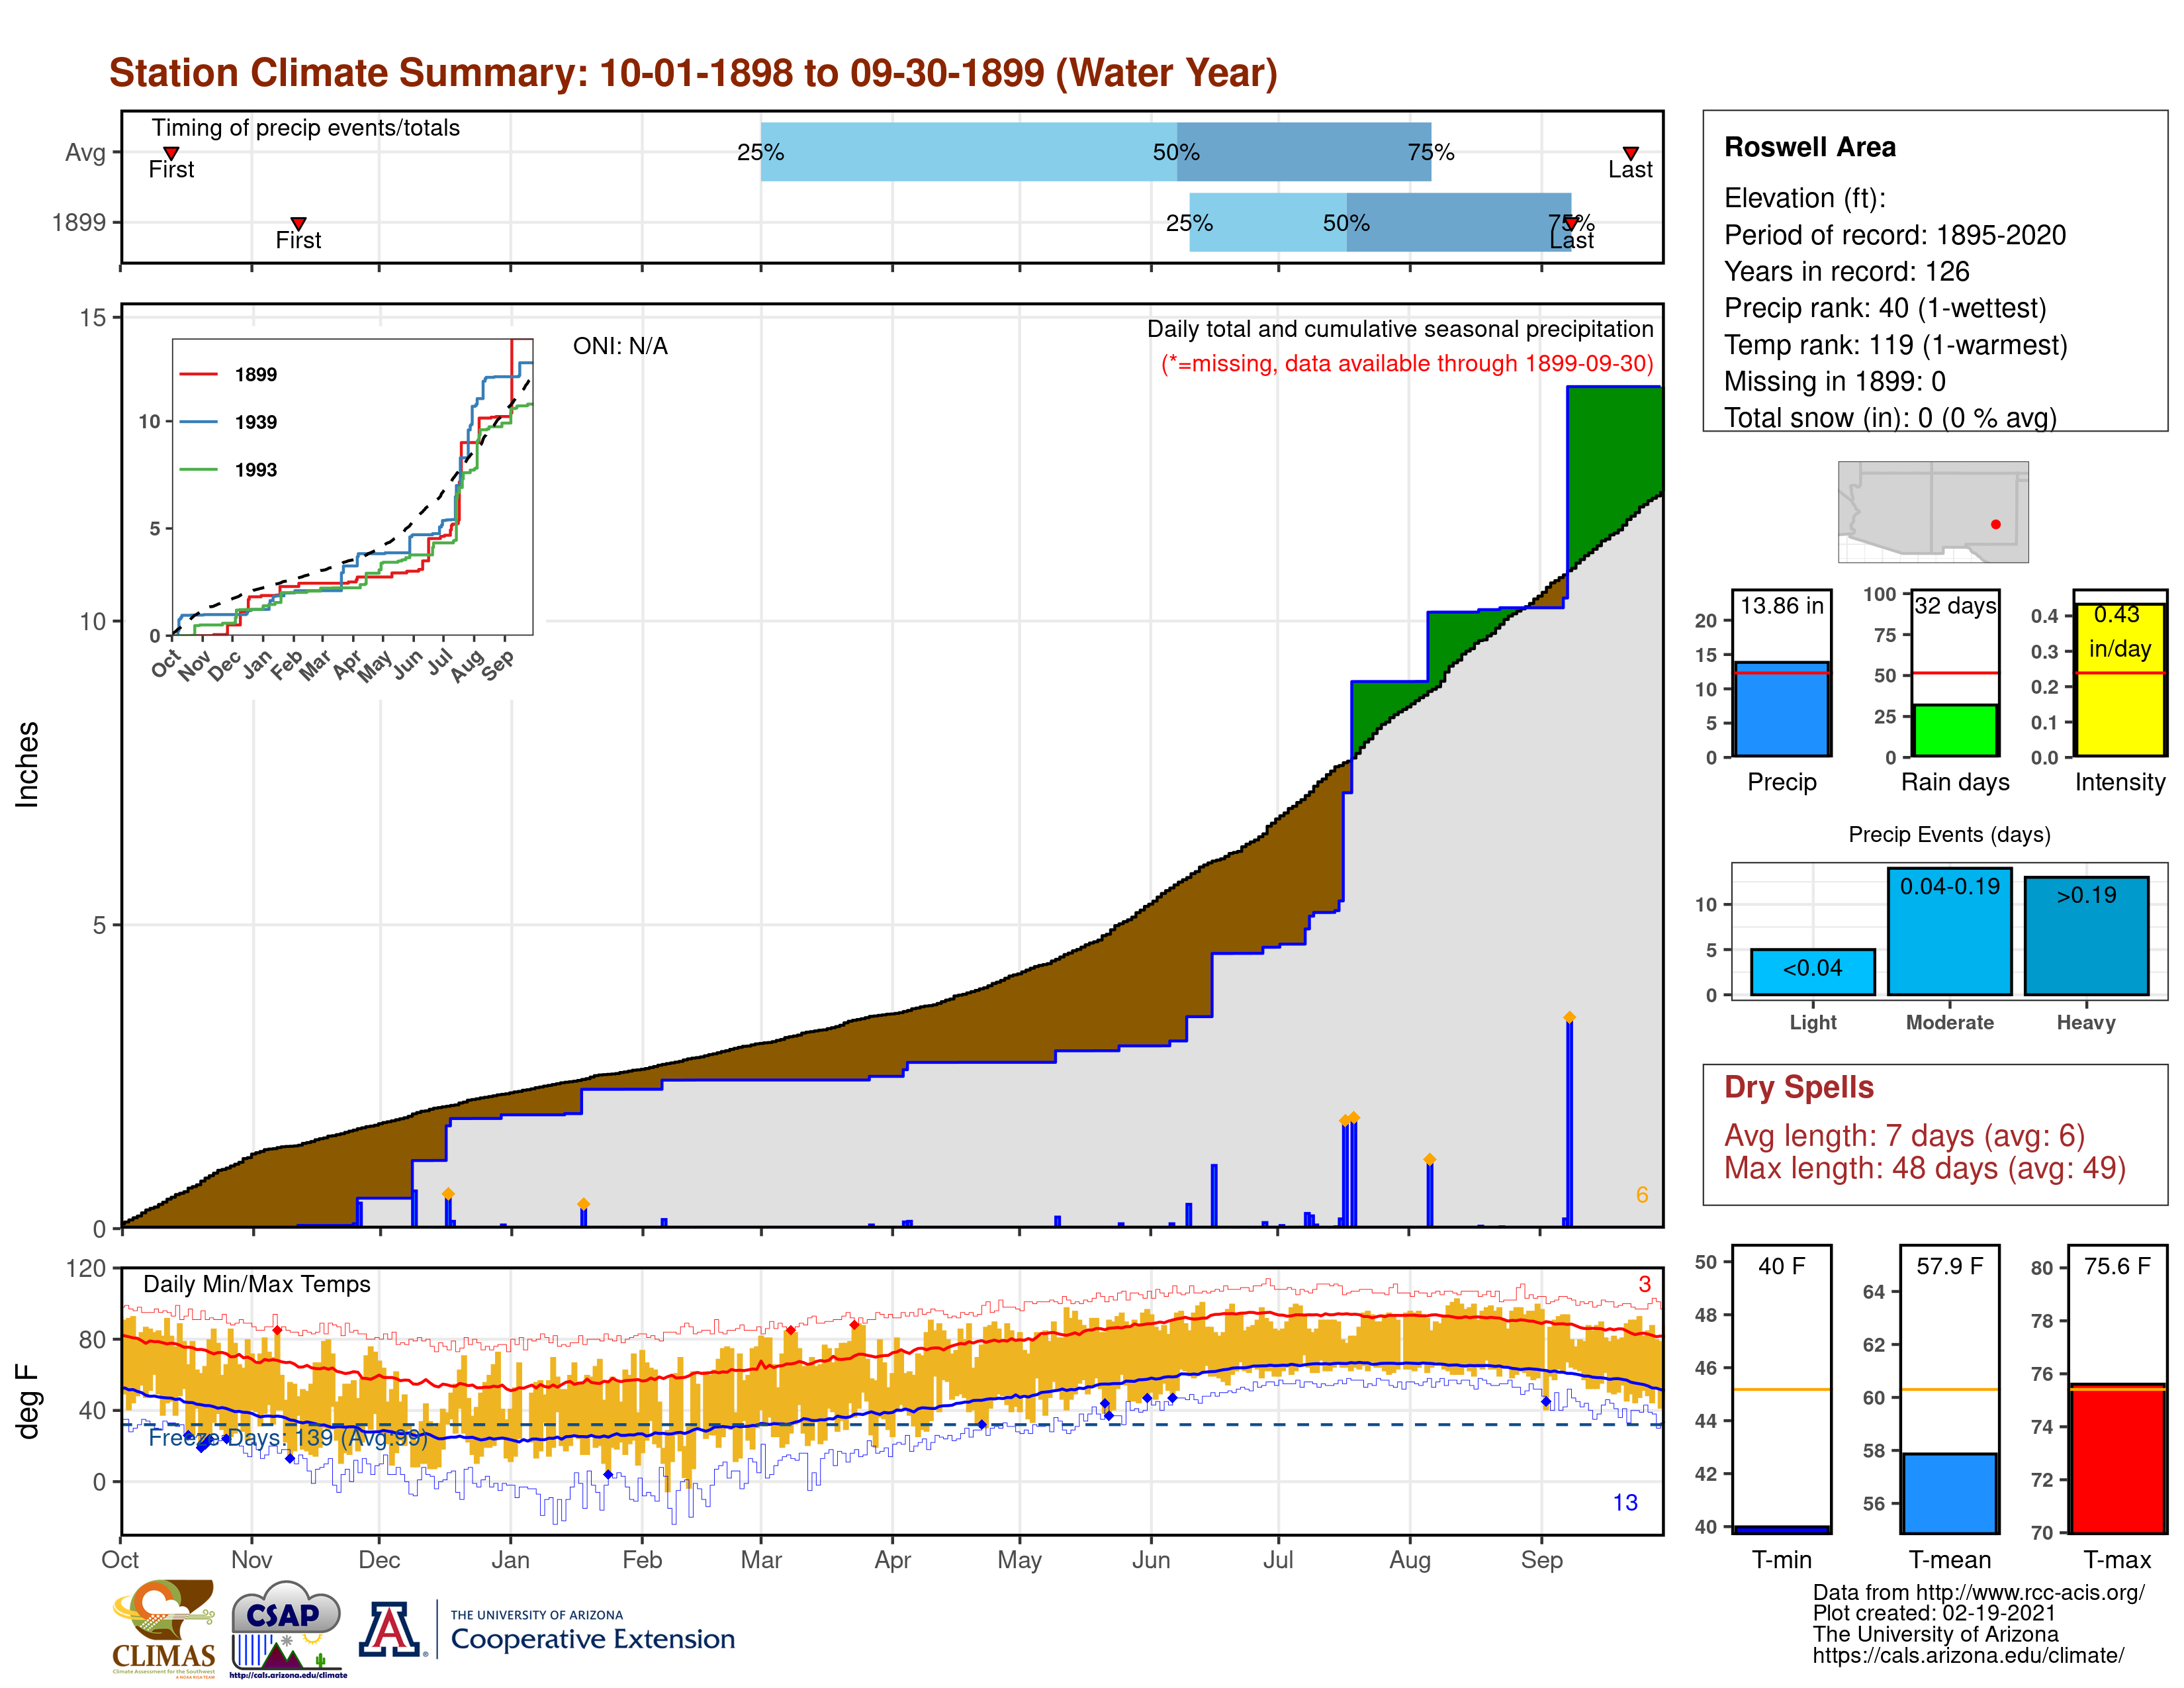Viewport: 2184px width, 1688px height.
Task: Click the '40 F' T-min value
Action: pyautogui.click(x=1782, y=1266)
